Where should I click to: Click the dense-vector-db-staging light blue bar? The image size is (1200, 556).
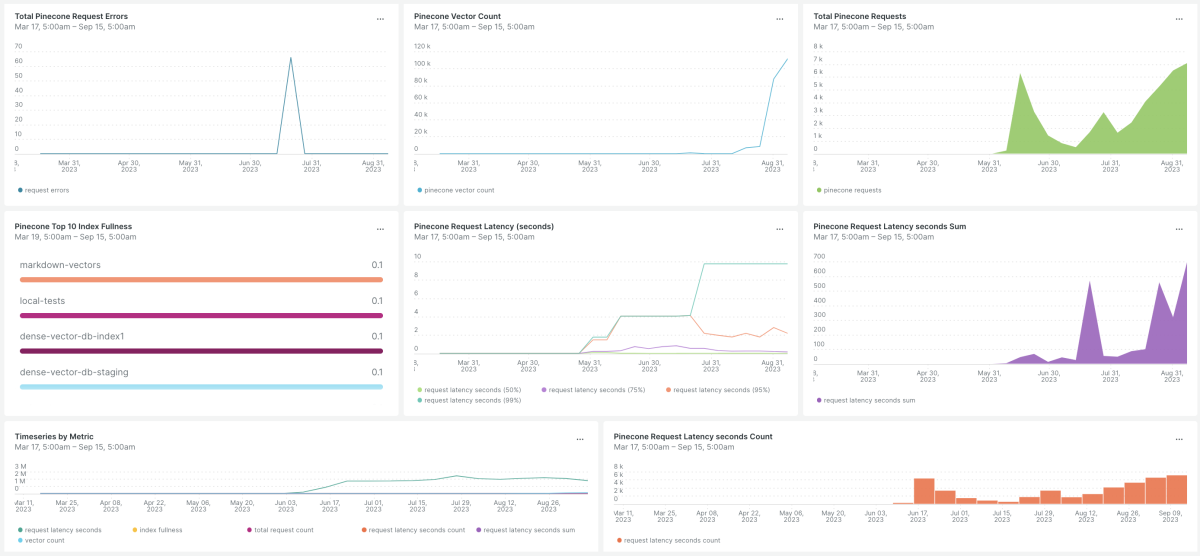click(201, 387)
